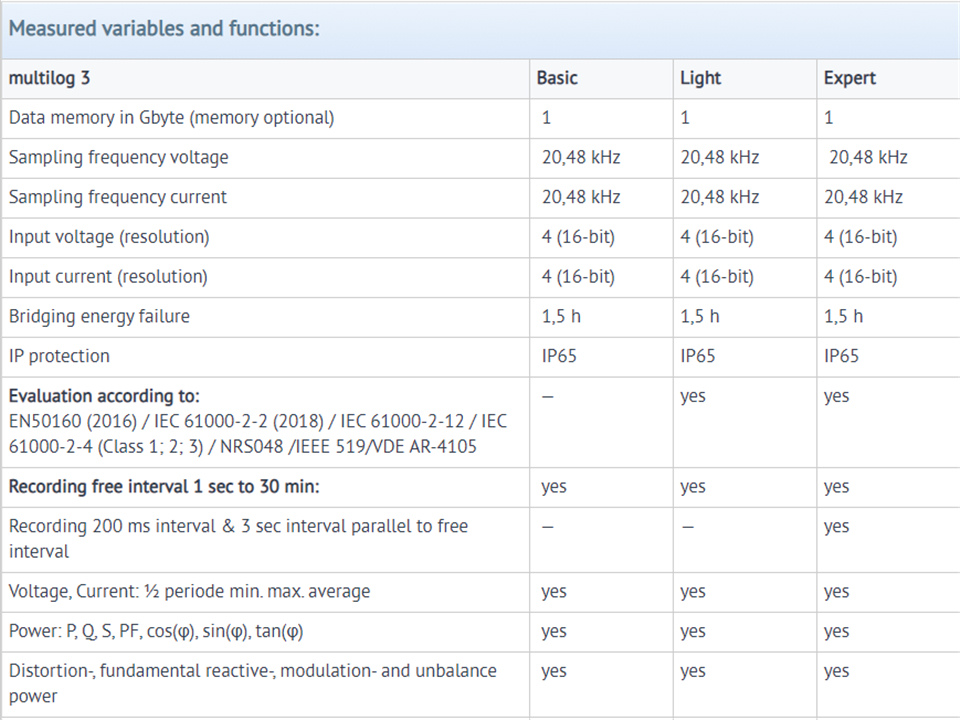
Task: Select the bold 'Evaluation according to:' label
Action: [104, 396]
